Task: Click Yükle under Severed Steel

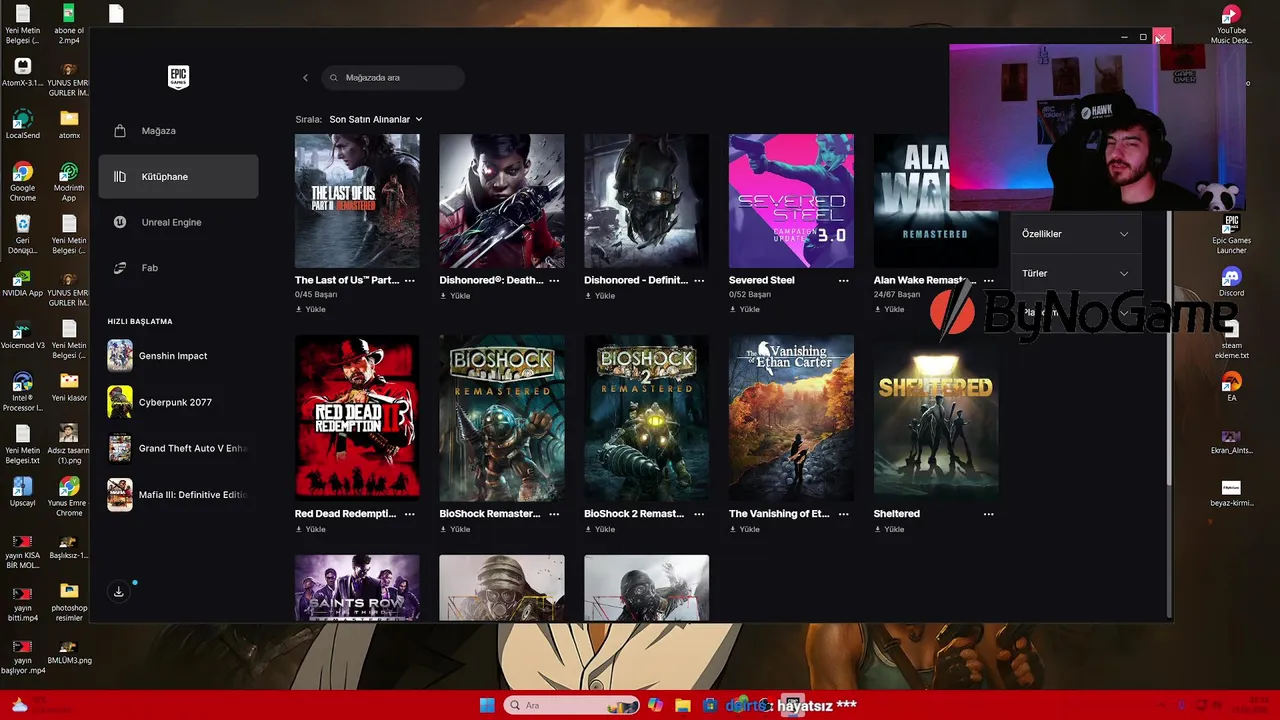Action: pyautogui.click(x=745, y=310)
